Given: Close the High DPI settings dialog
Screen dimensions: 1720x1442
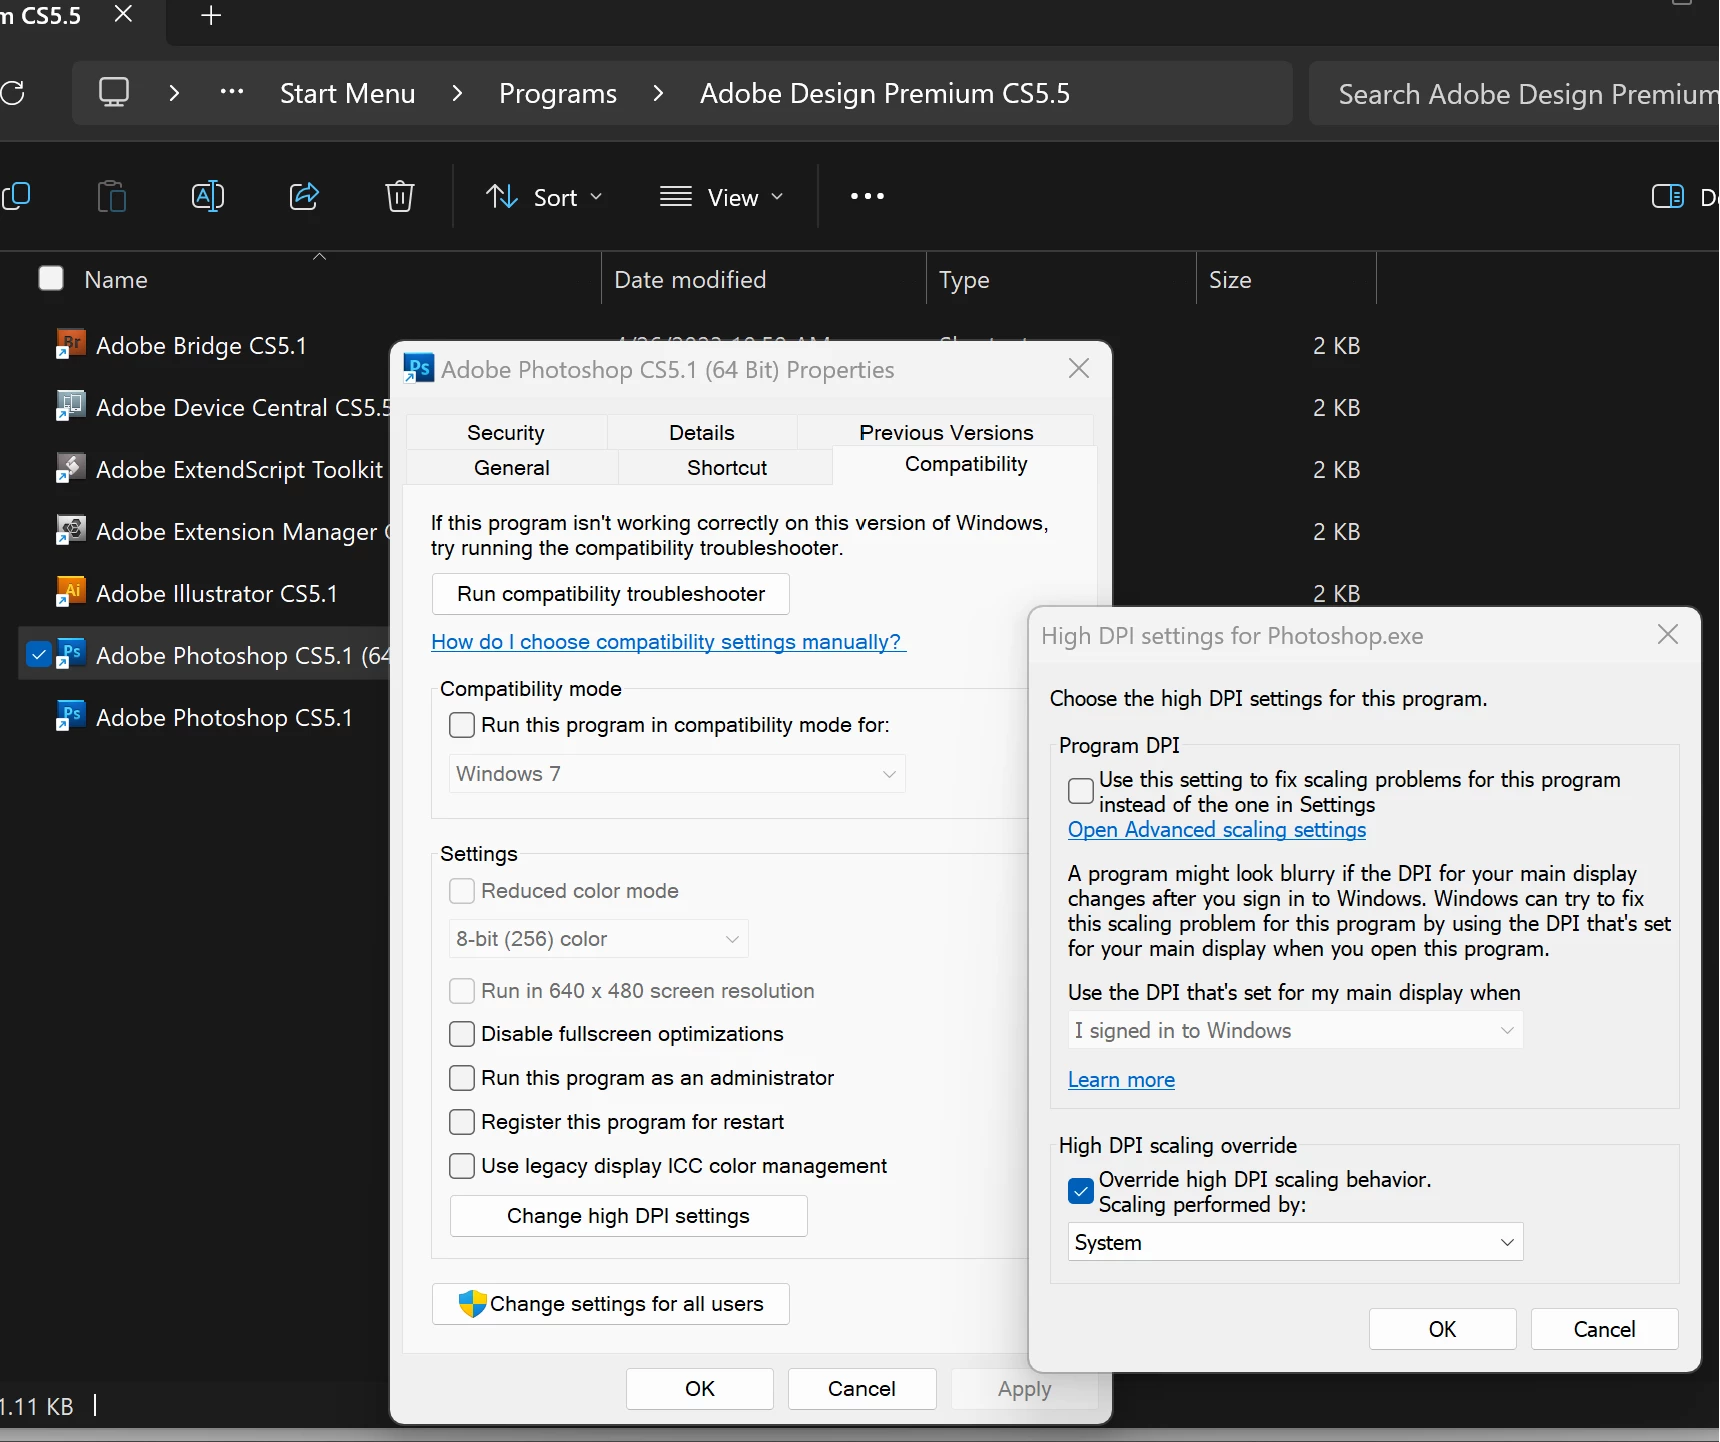Looking at the screenshot, I should pyautogui.click(x=1668, y=635).
